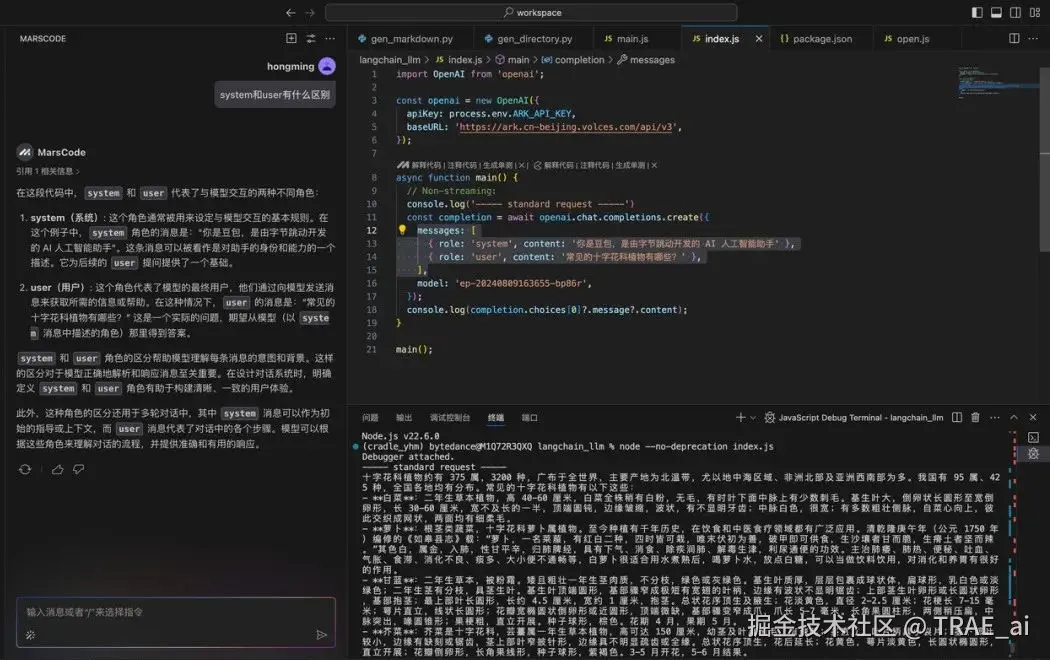Image resolution: width=1050 pixels, height=660 pixels.
Task: Click the hongming user avatar
Action: (327, 66)
